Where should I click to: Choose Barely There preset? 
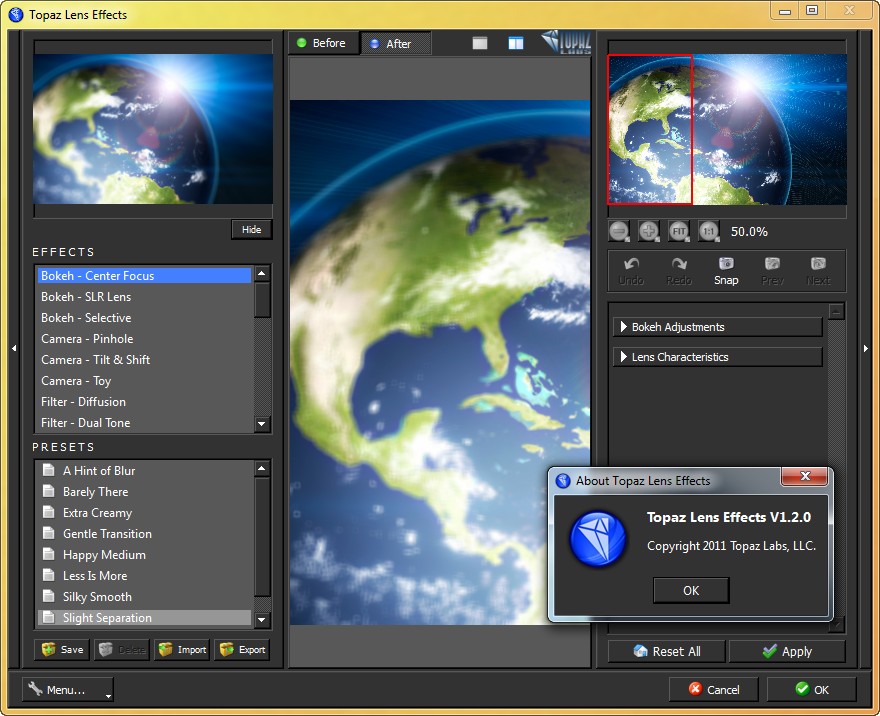pos(144,492)
